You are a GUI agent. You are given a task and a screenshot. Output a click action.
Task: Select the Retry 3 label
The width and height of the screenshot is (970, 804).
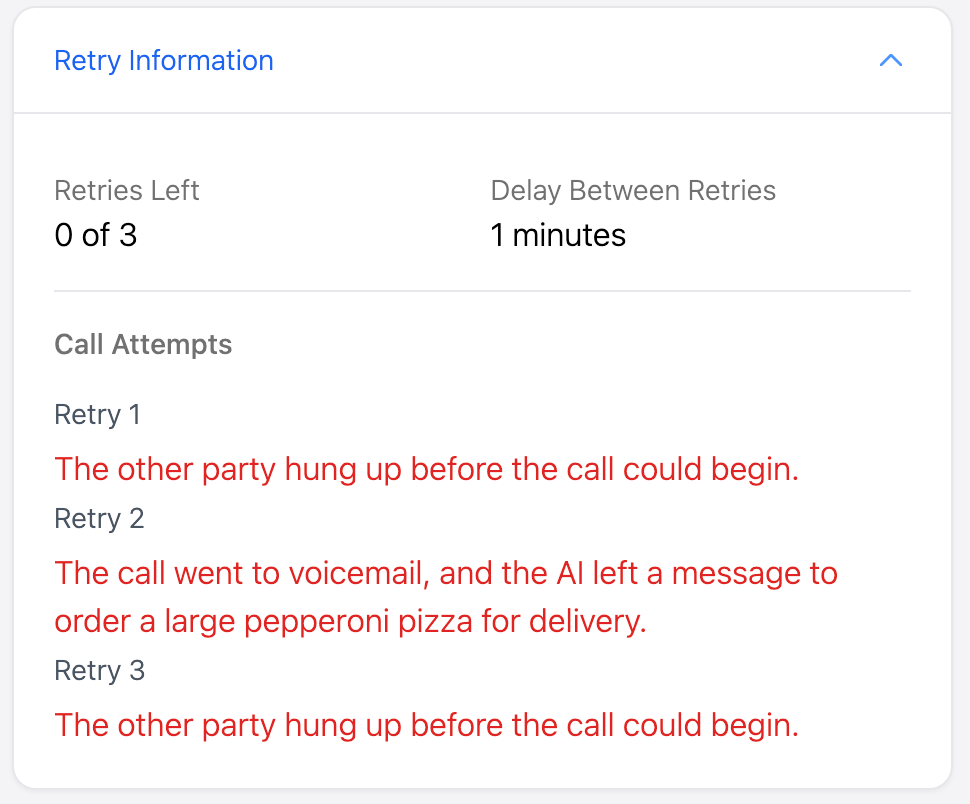100,670
